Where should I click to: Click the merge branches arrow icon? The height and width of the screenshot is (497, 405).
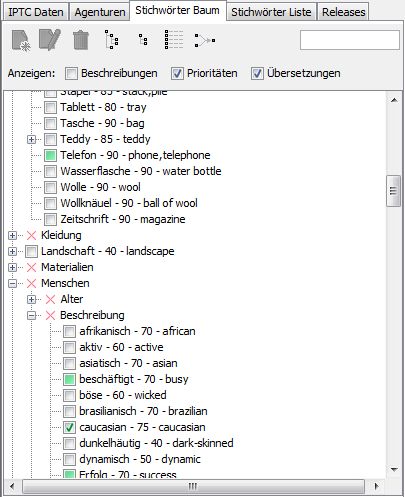click(205, 40)
